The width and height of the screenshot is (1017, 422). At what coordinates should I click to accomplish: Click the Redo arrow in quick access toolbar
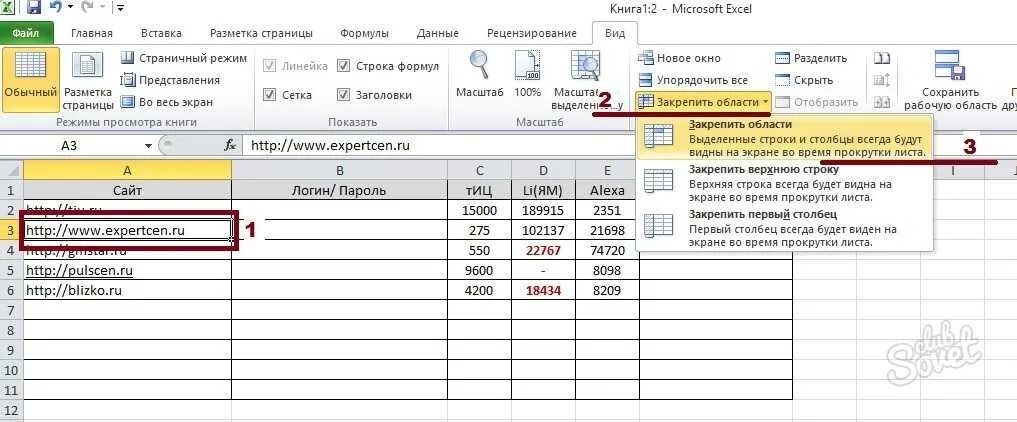click(86, 8)
